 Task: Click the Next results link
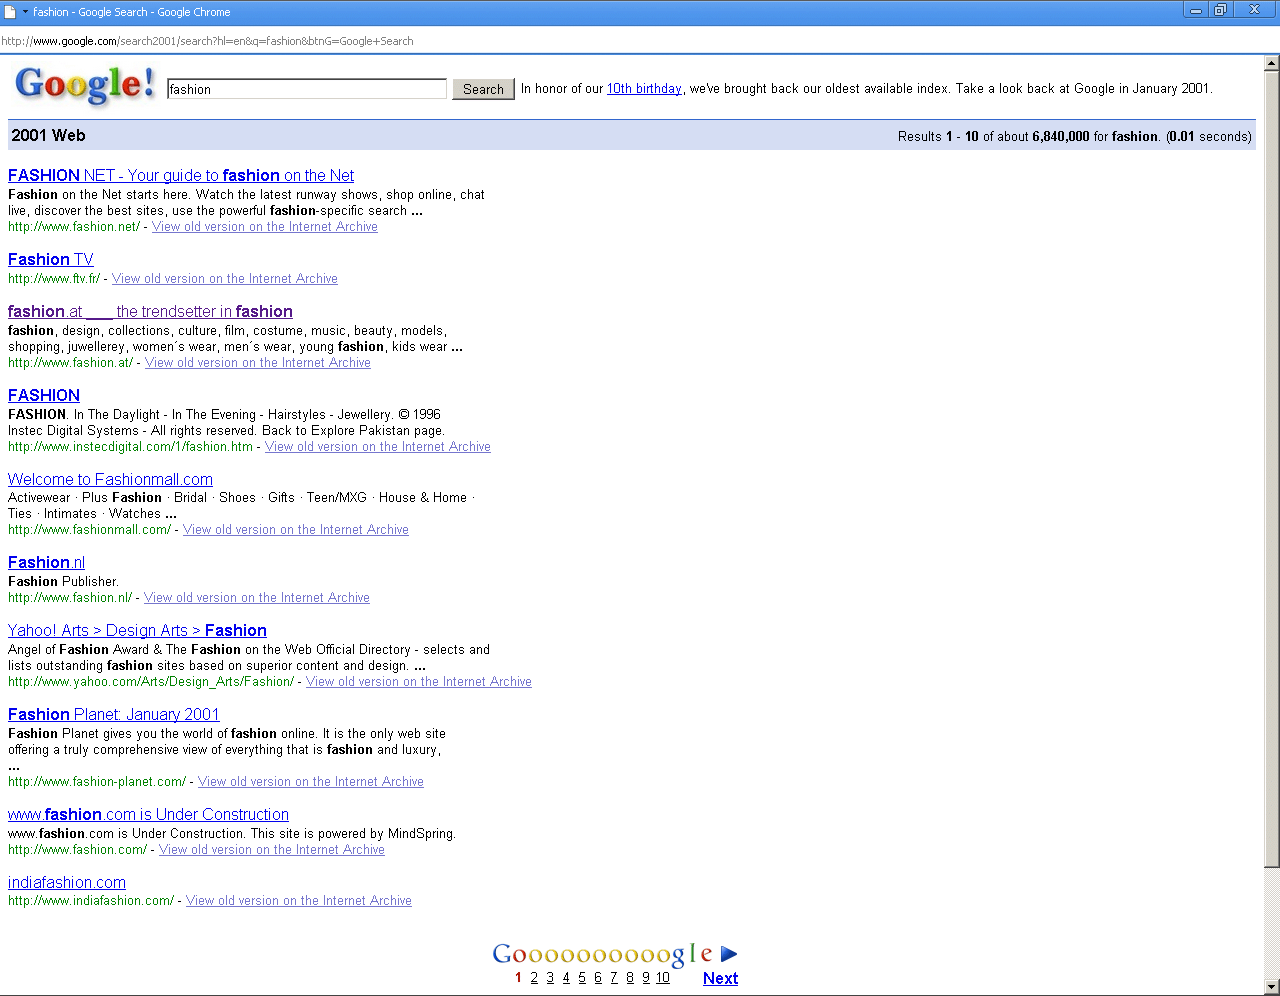click(720, 978)
